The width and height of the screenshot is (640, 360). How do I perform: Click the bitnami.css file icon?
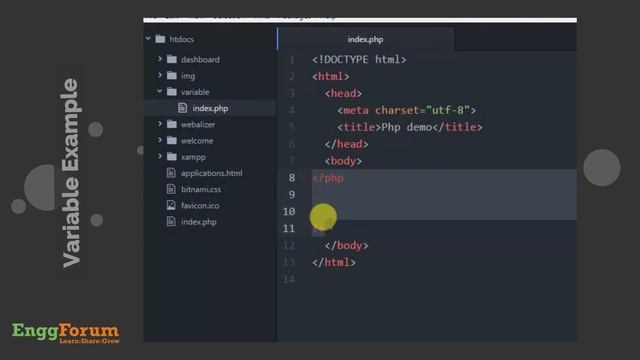[171, 189]
